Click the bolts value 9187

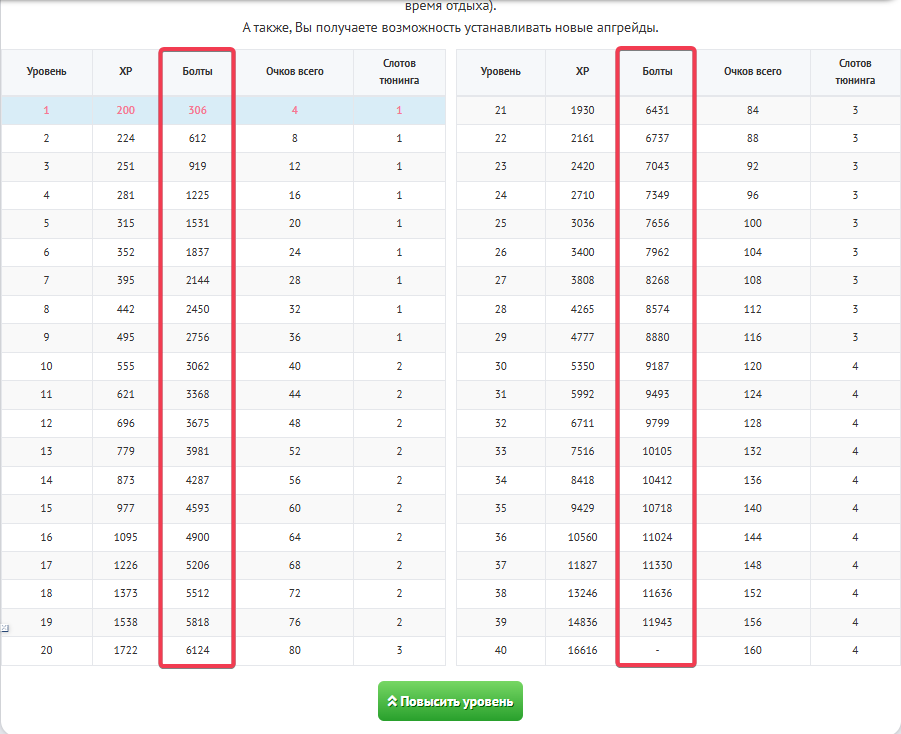[657, 367]
